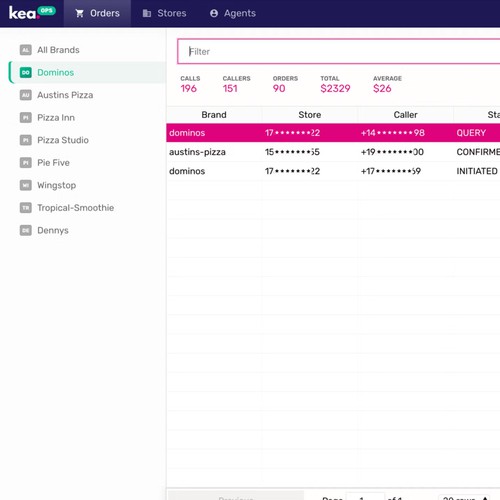Open the Orders tab
Viewport: 500px width, 500px height.
(x=97, y=13)
